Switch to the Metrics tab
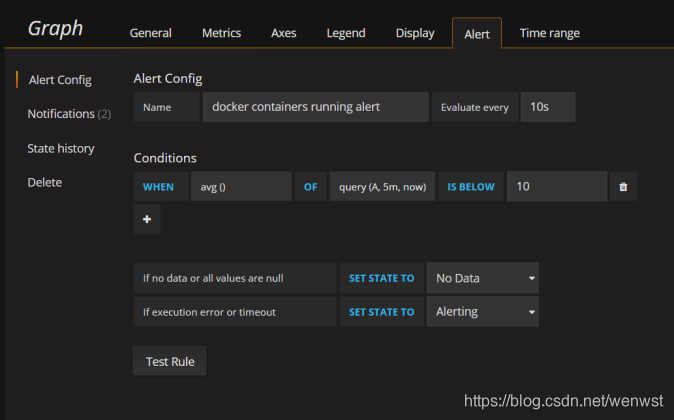The image size is (674, 420). click(221, 33)
